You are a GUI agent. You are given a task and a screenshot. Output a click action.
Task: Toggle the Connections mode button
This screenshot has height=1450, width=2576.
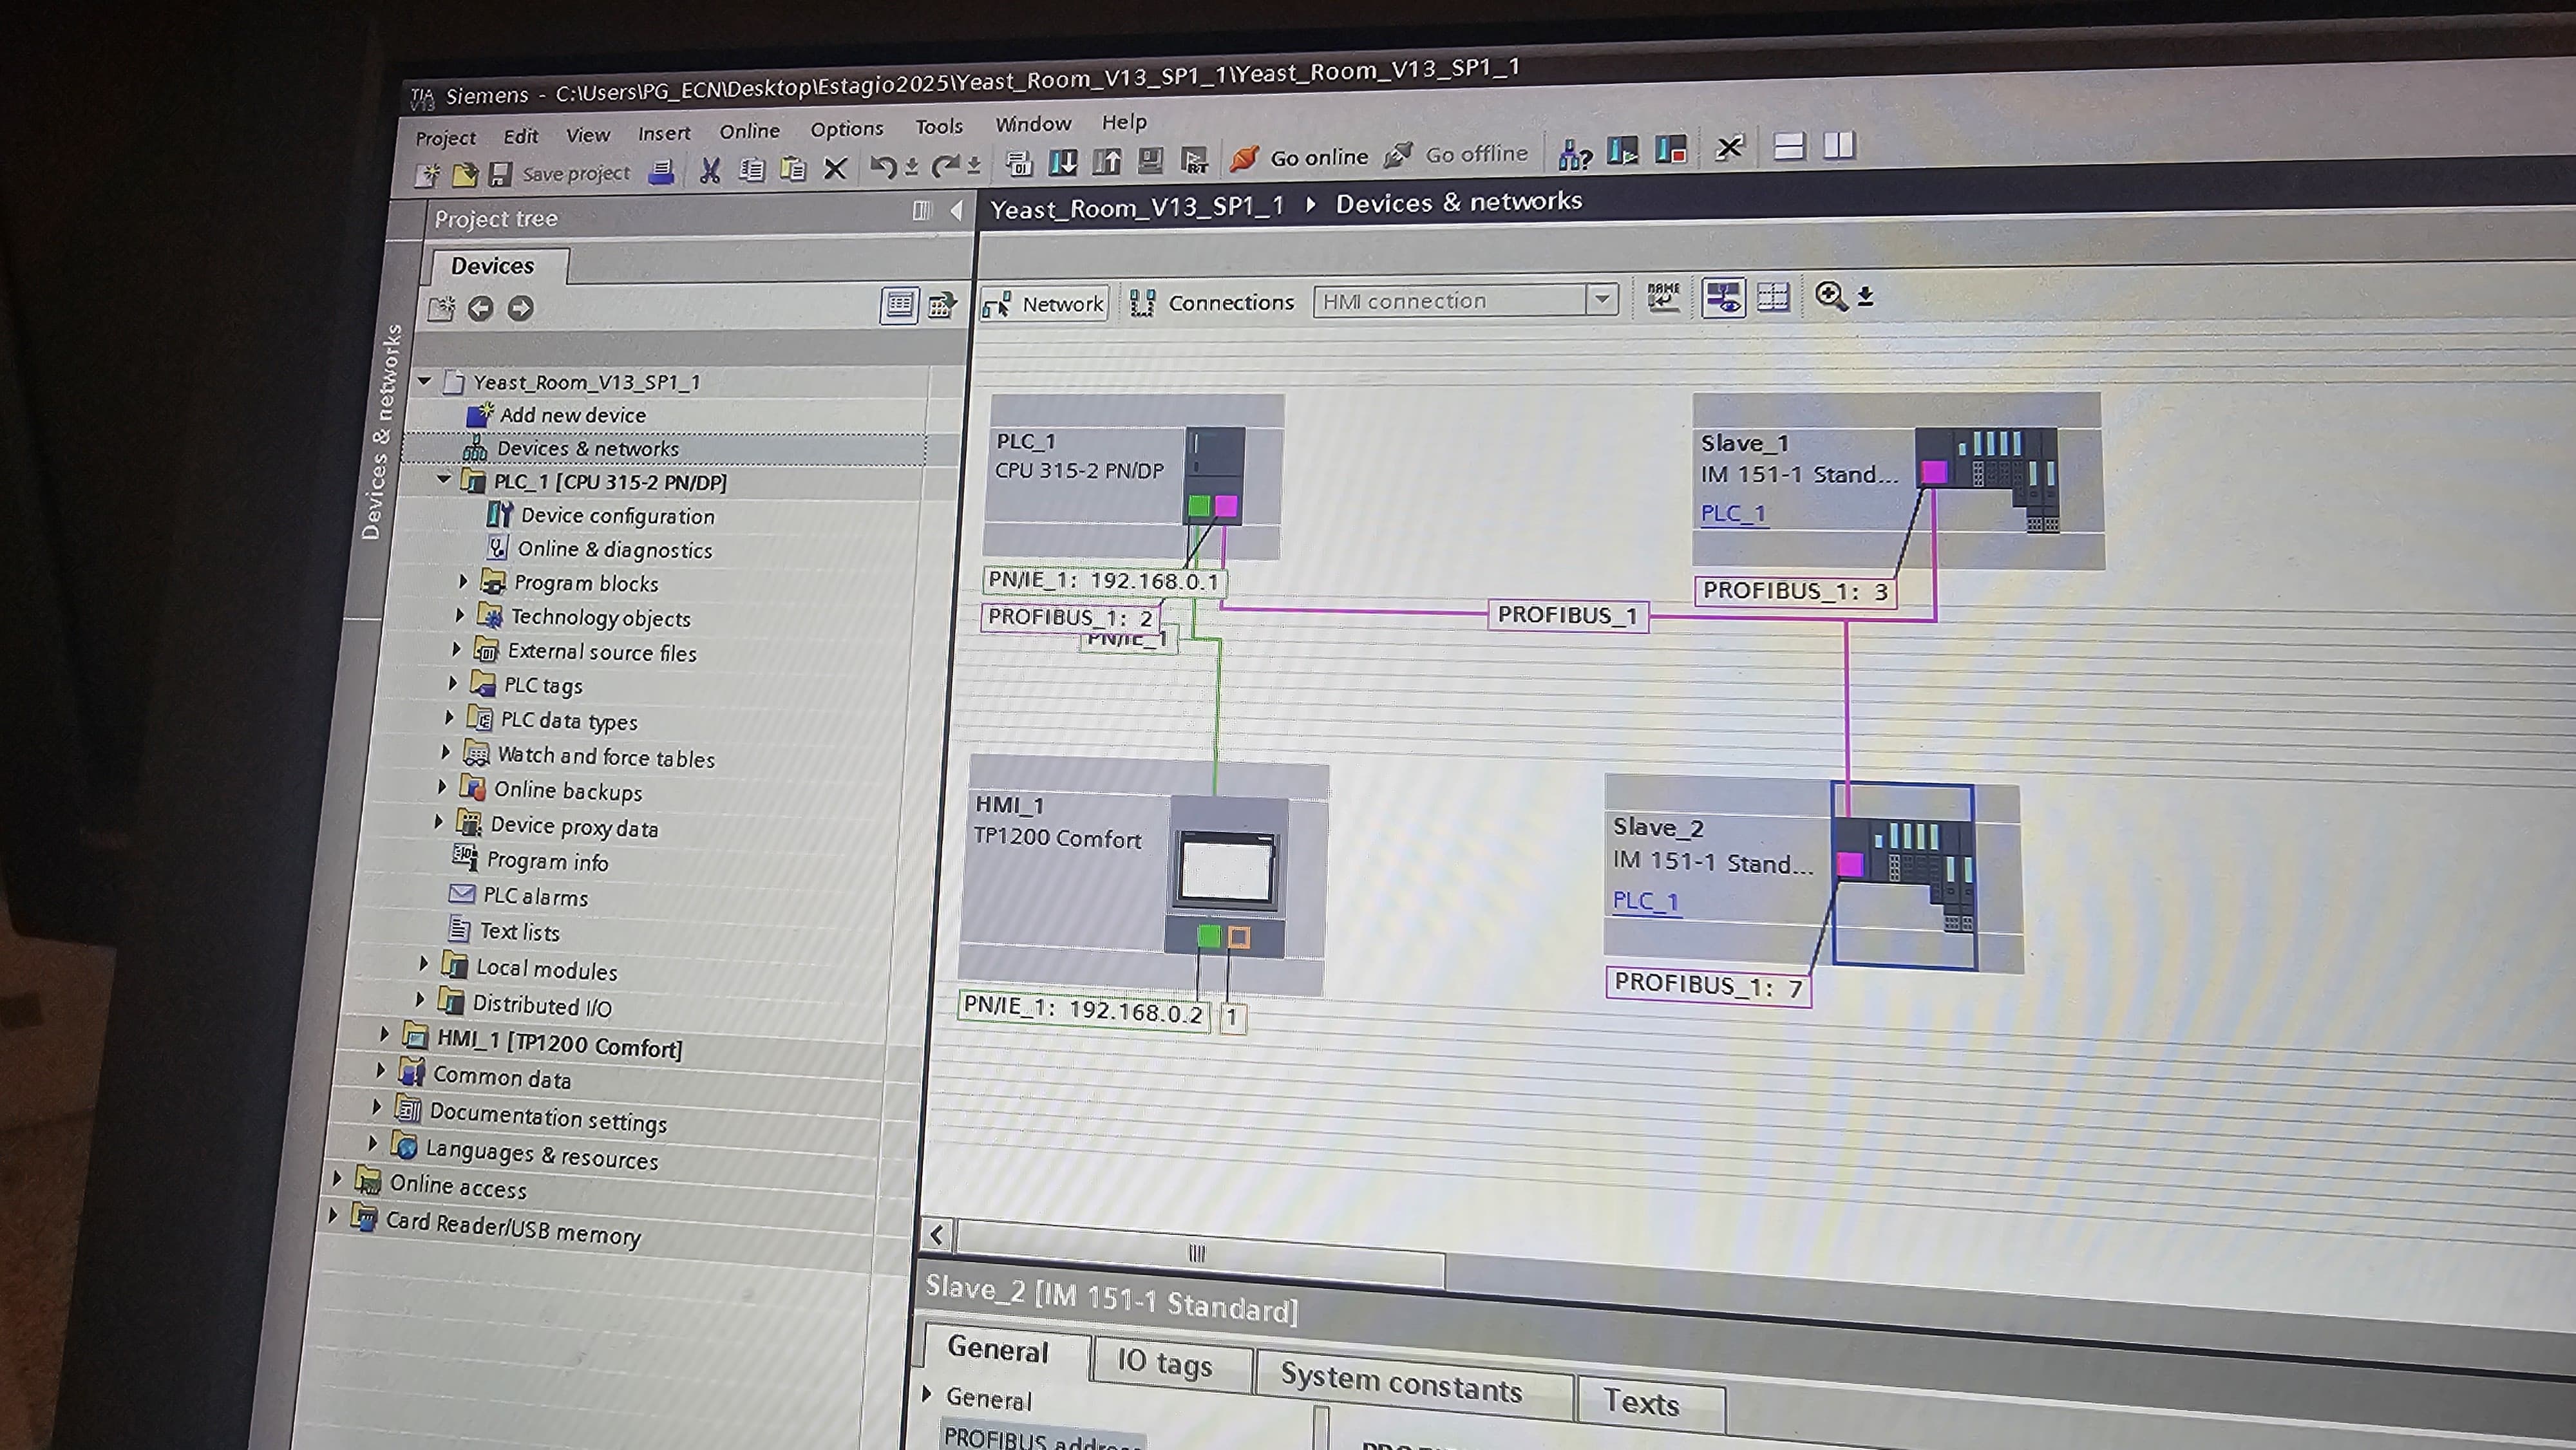[1212, 302]
